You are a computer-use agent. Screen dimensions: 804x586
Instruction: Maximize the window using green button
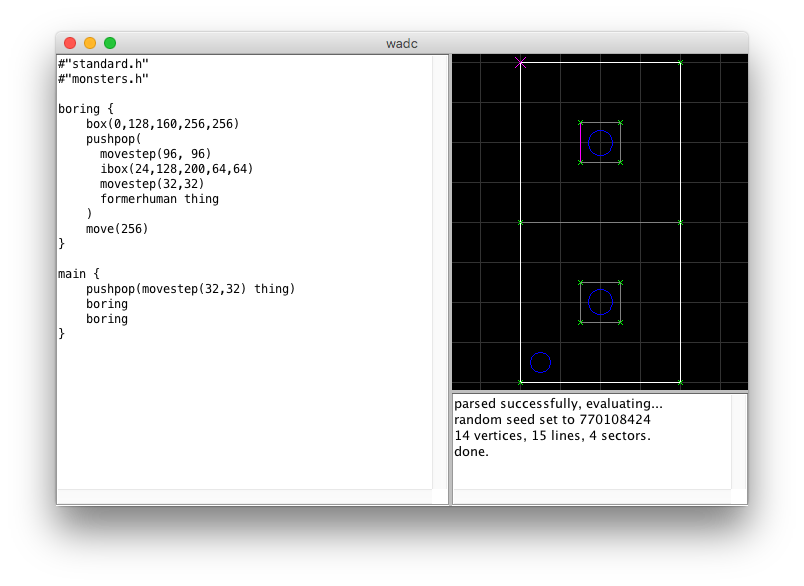(x=110, y=43)
